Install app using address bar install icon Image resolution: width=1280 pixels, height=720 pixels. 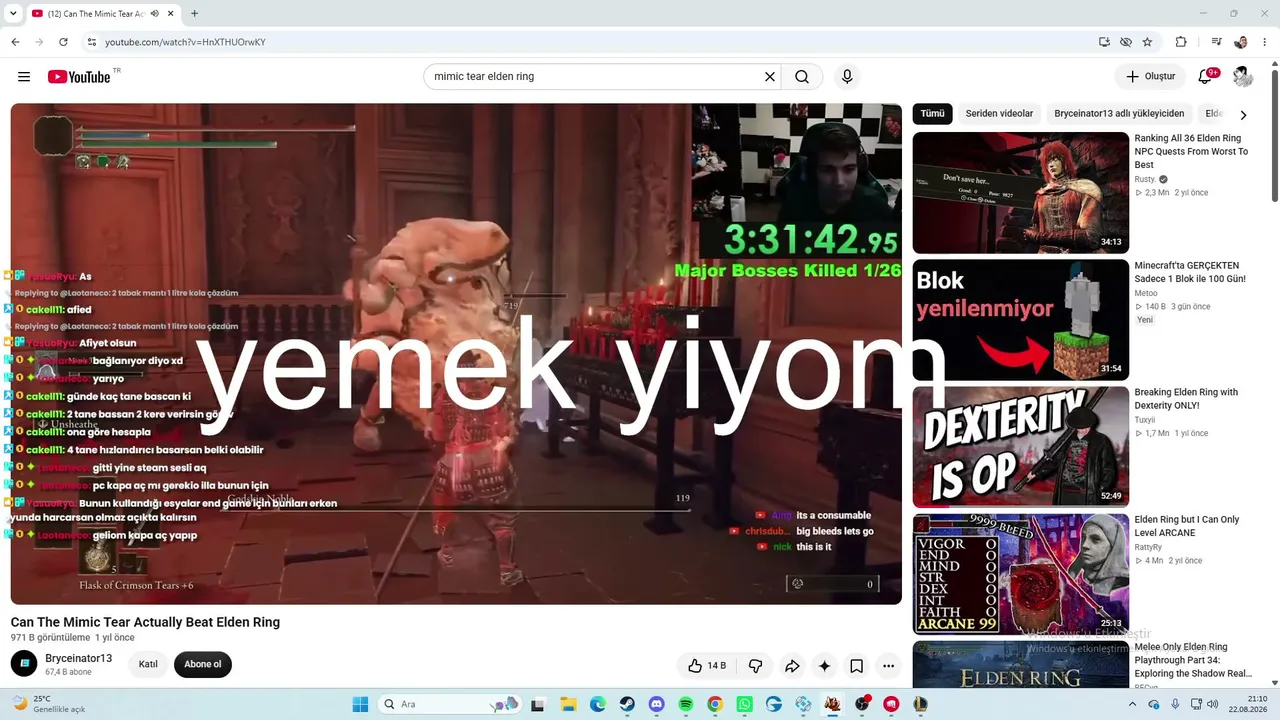[1104, 42]
